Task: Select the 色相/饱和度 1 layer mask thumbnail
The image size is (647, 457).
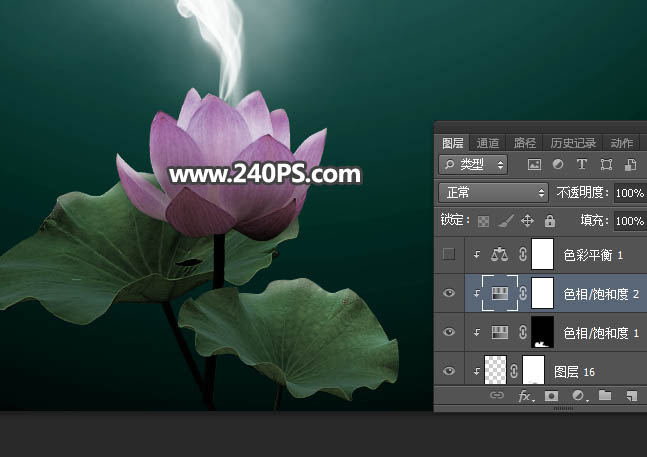Action: coord(541,331)
